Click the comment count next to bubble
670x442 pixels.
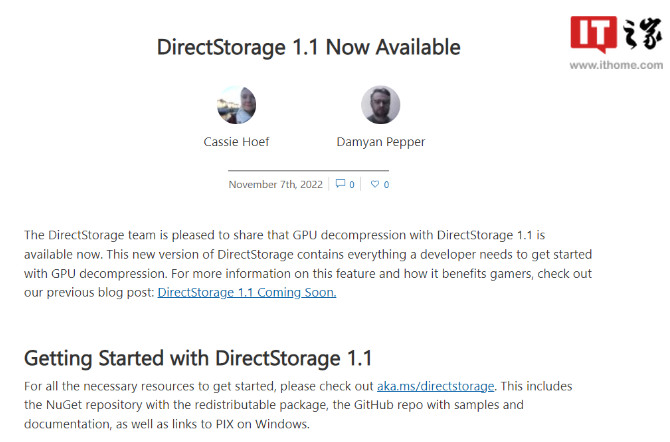[352, 185]
